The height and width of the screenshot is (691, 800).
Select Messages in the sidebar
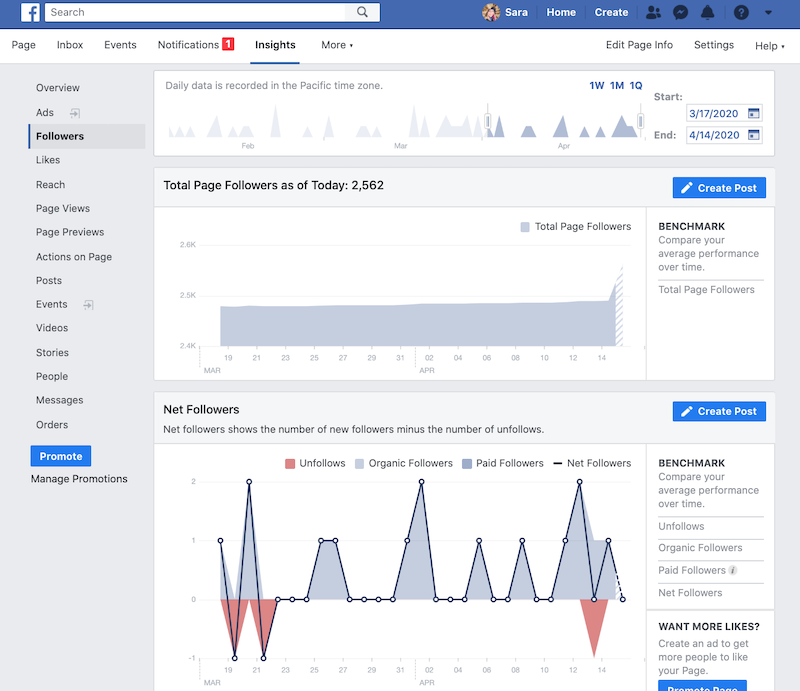pyautogui.click(x=60, y=400)
